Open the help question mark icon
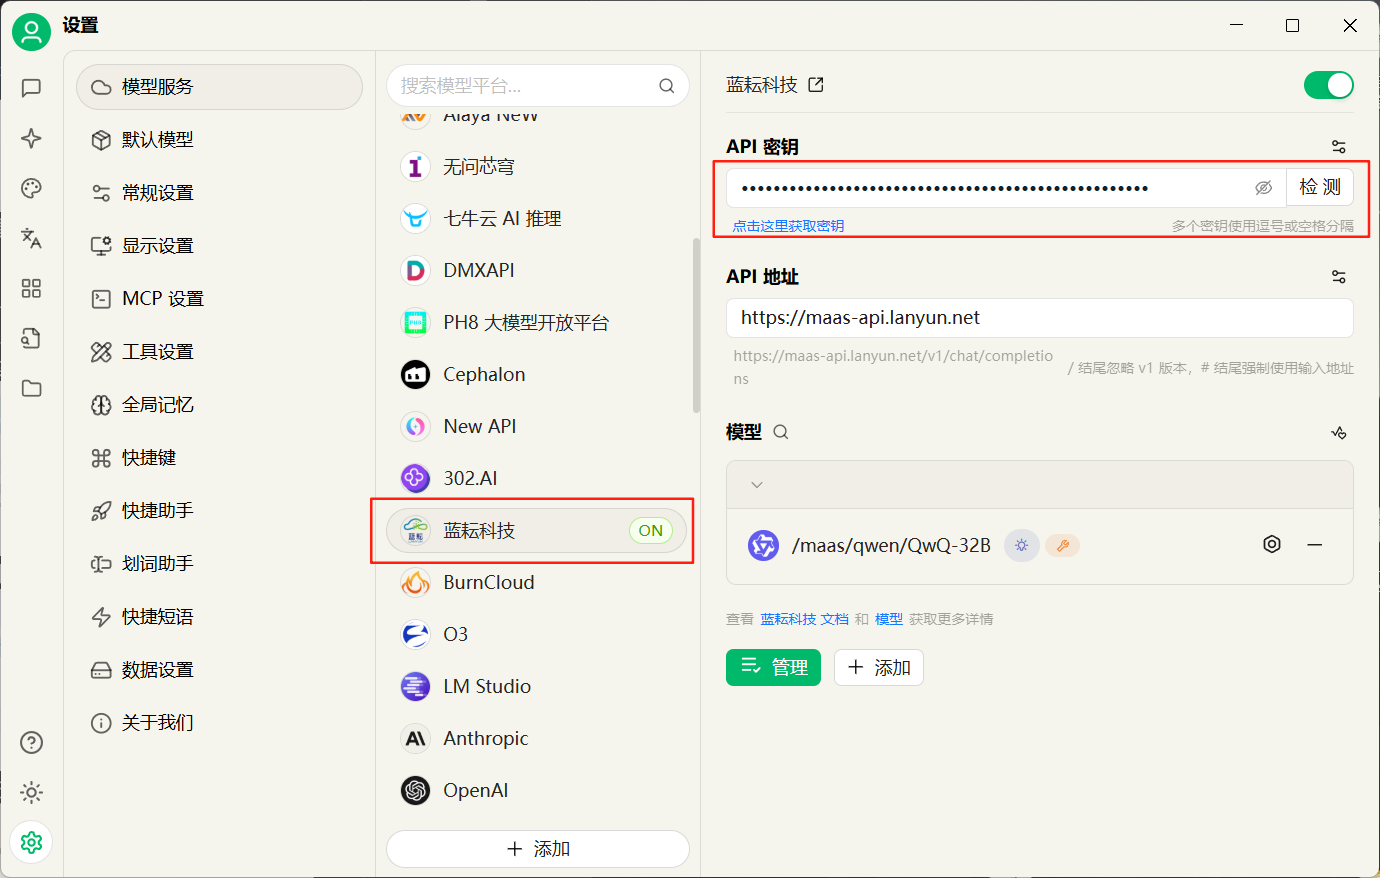Screen dimensions: 1380x878 tap(31, 742)
